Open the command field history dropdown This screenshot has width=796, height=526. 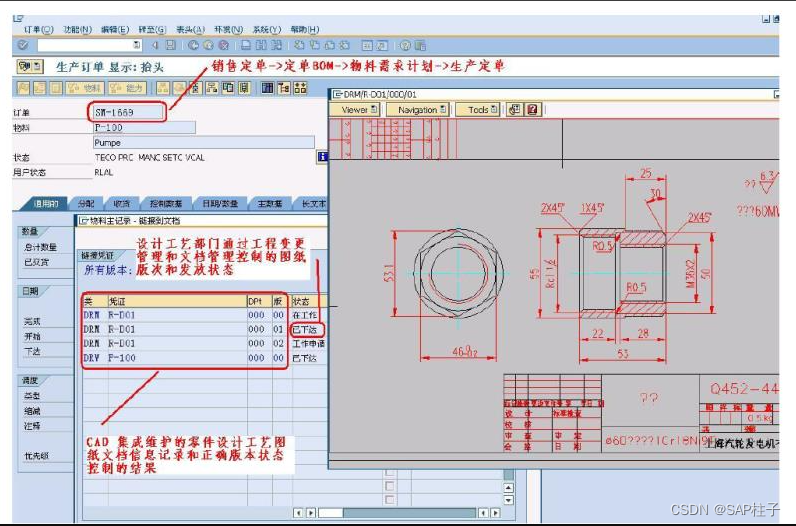[137, 45]
